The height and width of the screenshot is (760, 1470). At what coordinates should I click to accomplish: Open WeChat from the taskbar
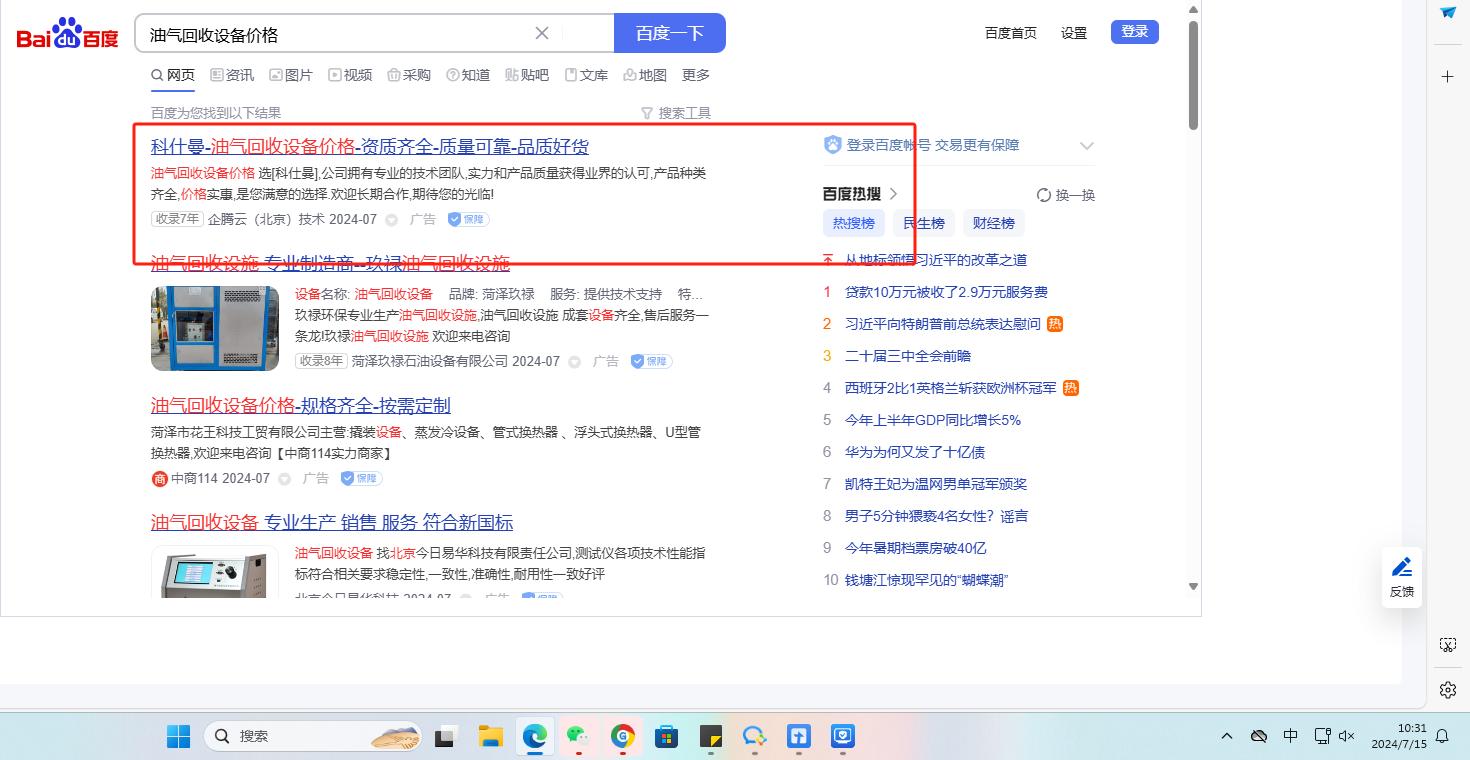[576, 737]
